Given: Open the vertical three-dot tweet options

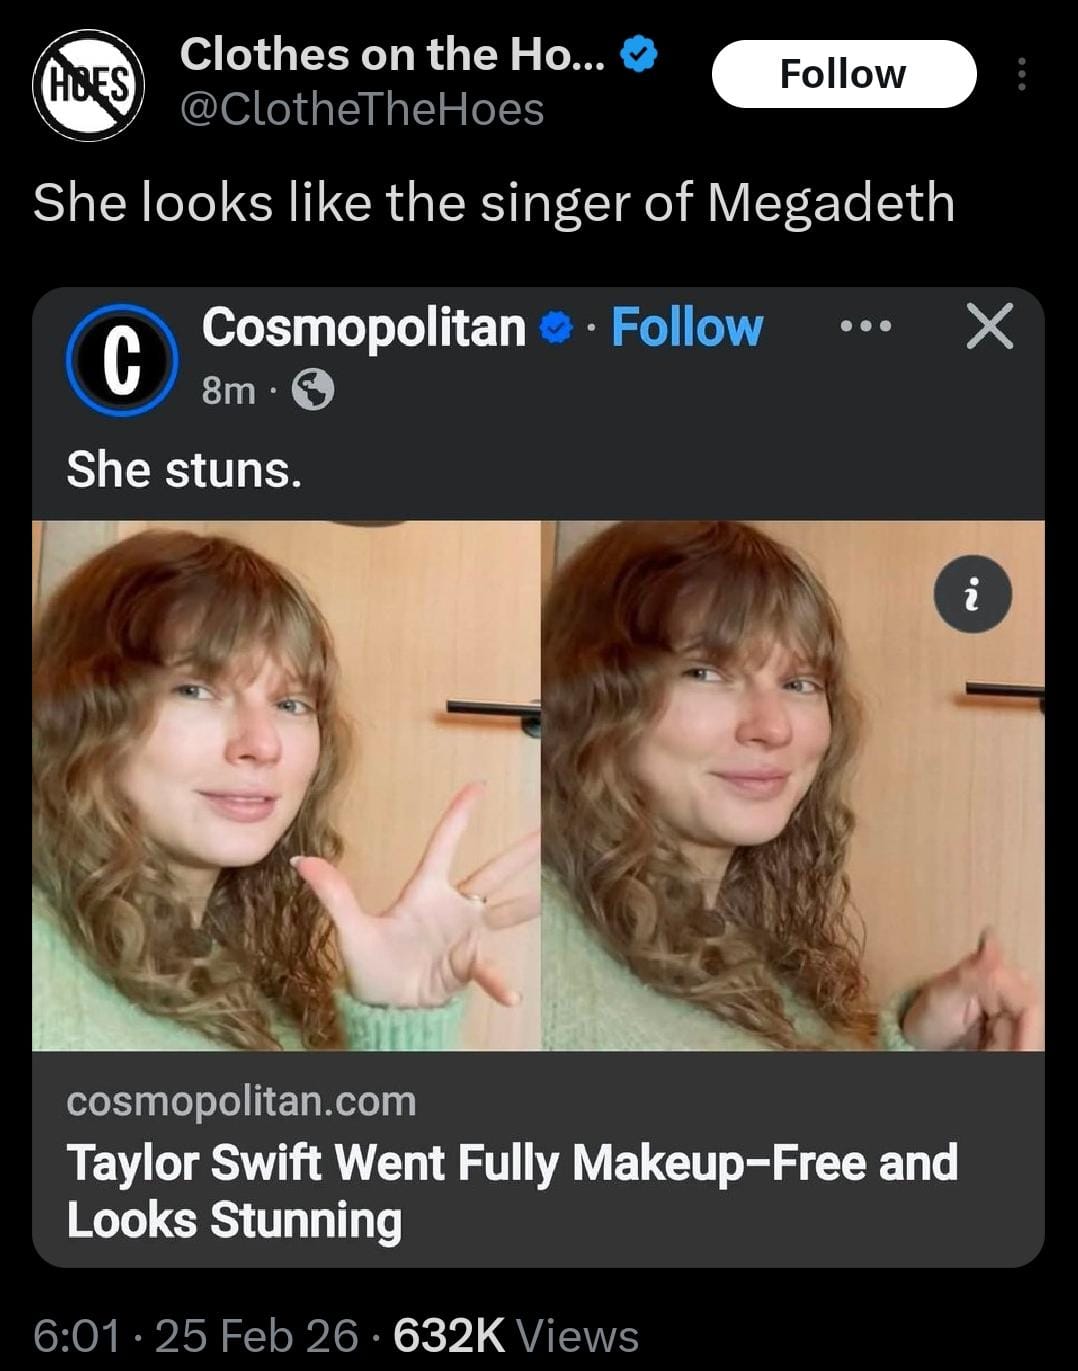Looking at the screenshot, I should [x=1021, y=74].
